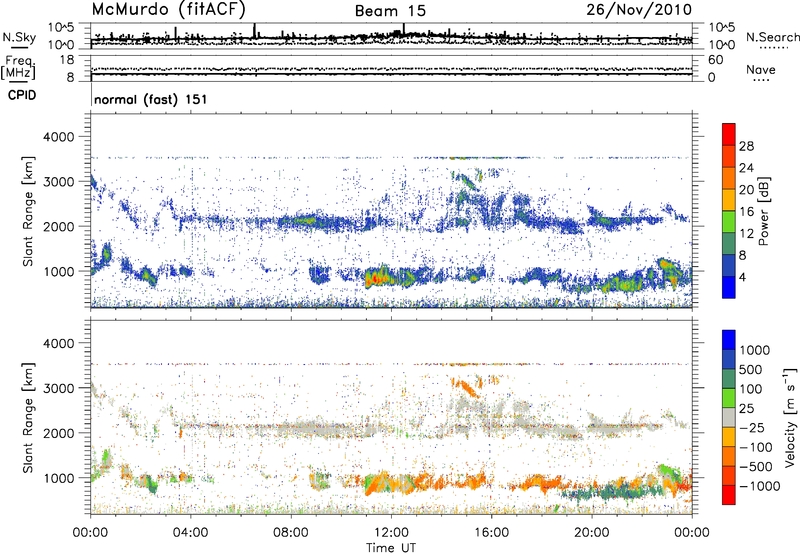Pick the light green power colorbar segment

729,221
